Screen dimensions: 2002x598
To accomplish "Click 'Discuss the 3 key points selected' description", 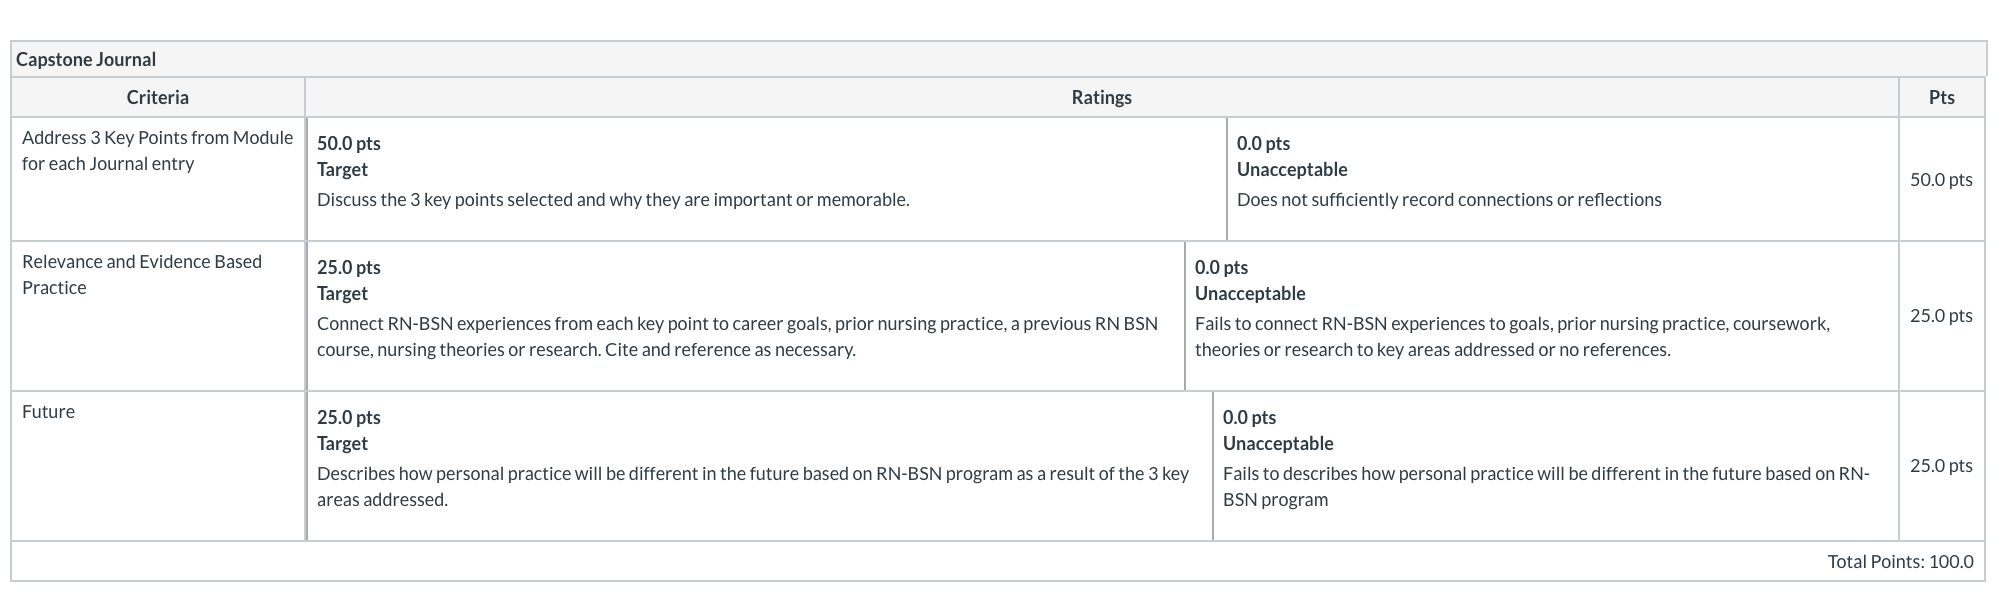I will pyautogui.click(x=613, y=199).
